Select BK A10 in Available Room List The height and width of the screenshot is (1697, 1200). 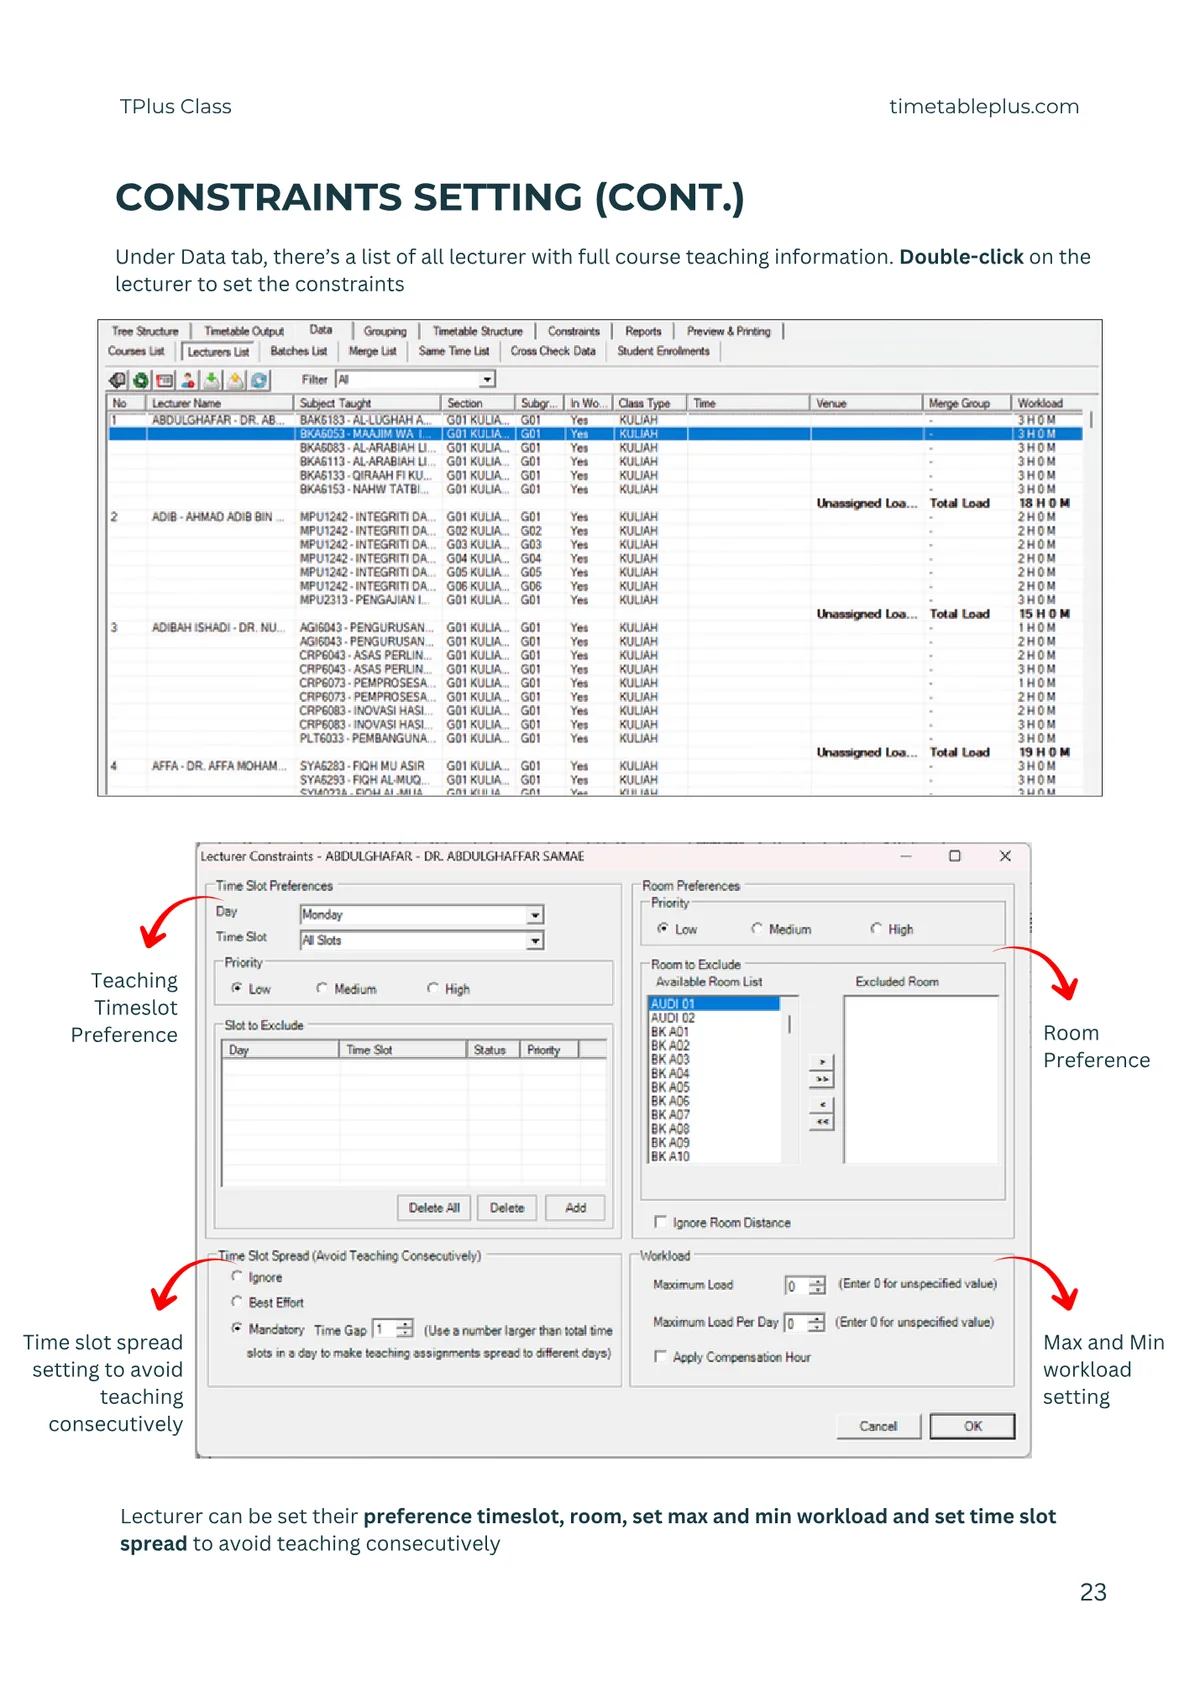[713, 1156]
